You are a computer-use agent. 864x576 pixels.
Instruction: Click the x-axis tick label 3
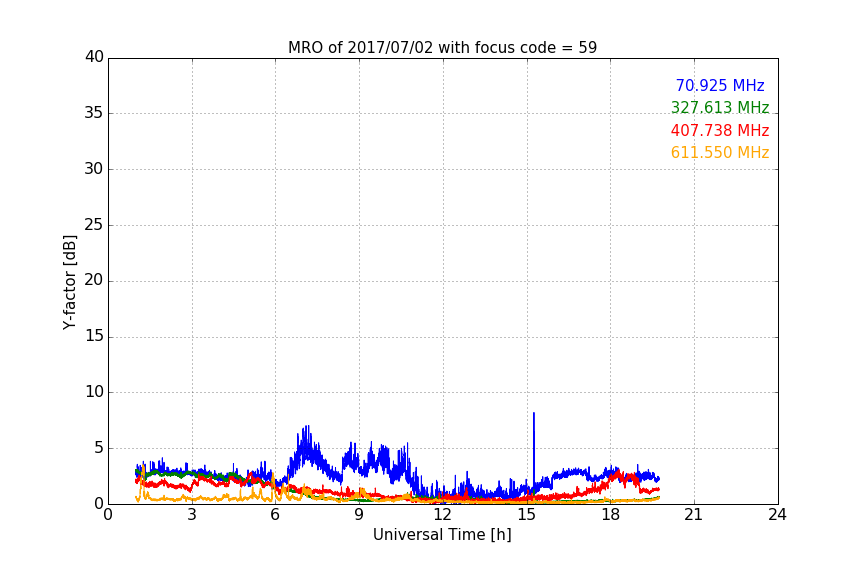tap(192, 515)
